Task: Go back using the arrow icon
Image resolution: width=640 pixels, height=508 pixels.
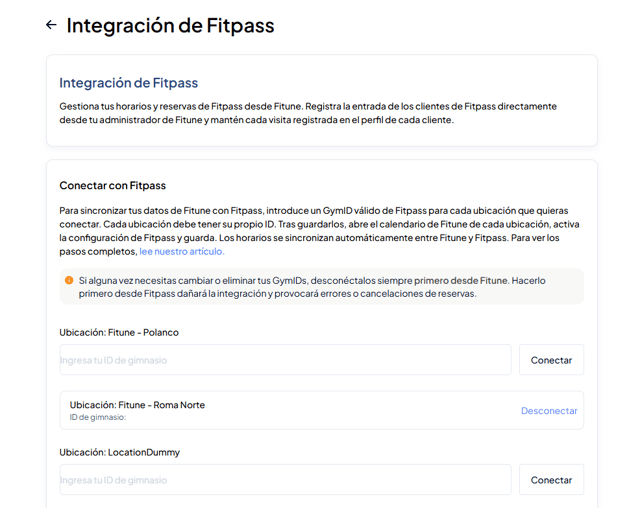Action: point(51,25)
